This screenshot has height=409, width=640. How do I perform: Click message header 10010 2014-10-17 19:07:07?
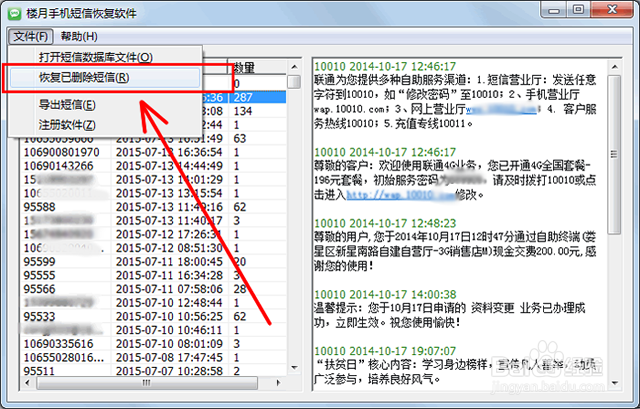(385, 351)
